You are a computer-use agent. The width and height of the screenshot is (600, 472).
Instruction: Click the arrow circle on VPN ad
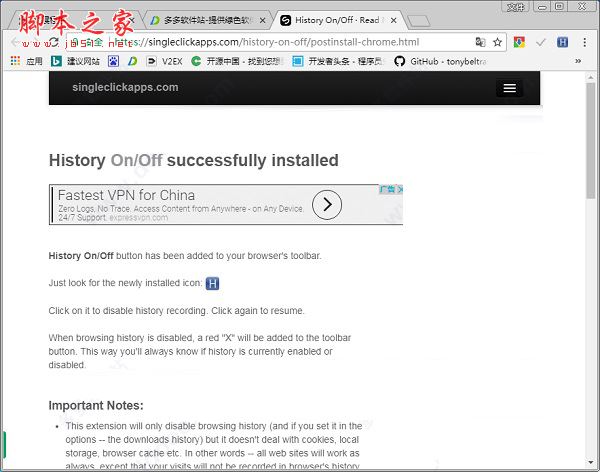click(327, 204)
